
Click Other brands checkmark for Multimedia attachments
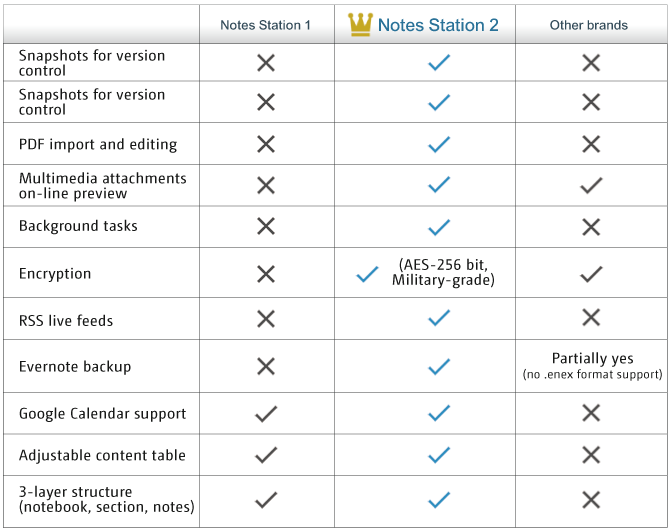point(591,185)
